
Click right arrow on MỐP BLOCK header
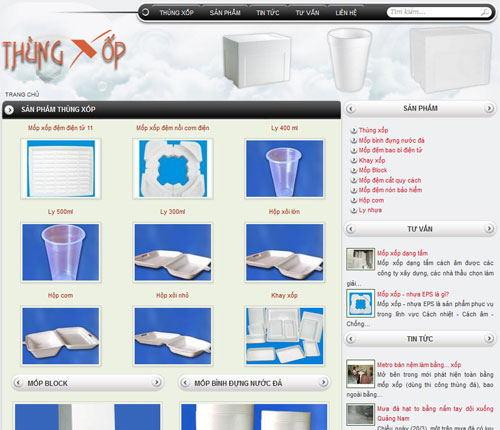pyautogui.click(x=156, y=382)
